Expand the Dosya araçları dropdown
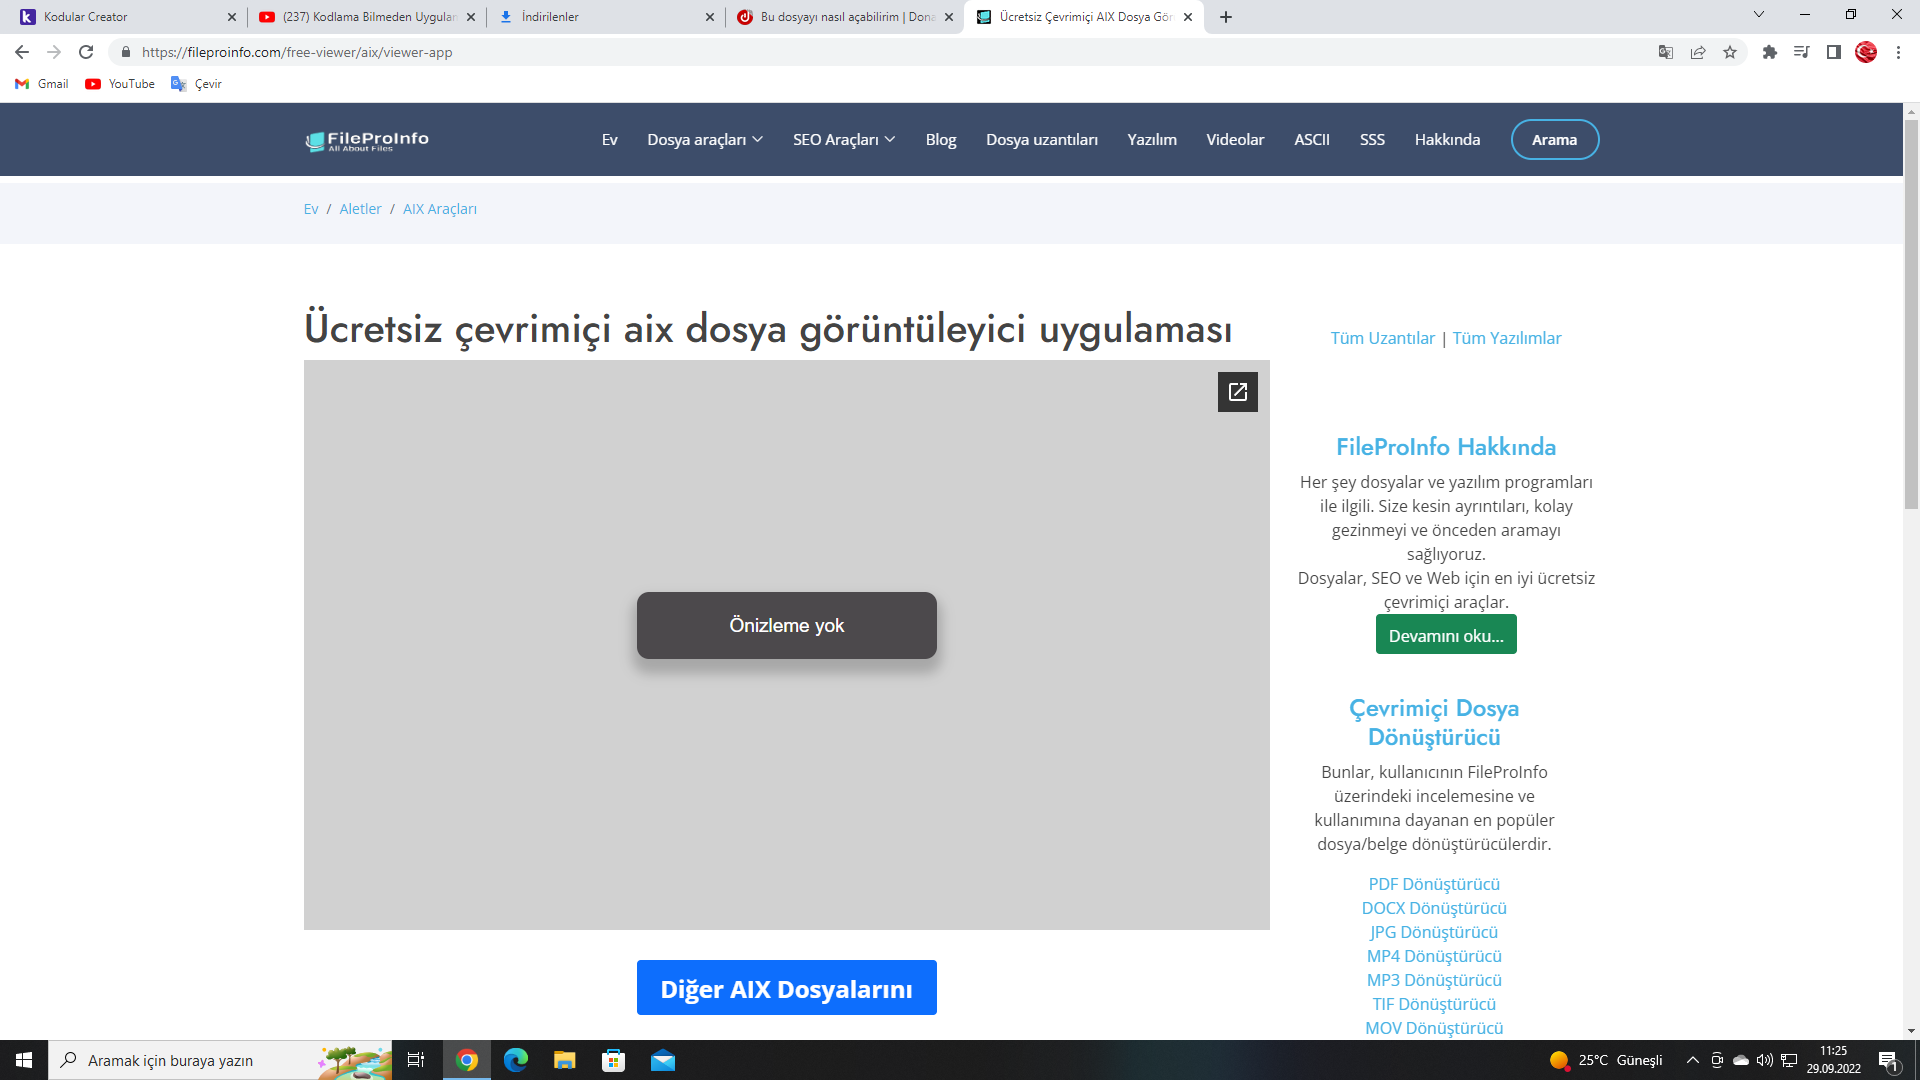This screenshot has height=1080, width=1920. point(704,140)
